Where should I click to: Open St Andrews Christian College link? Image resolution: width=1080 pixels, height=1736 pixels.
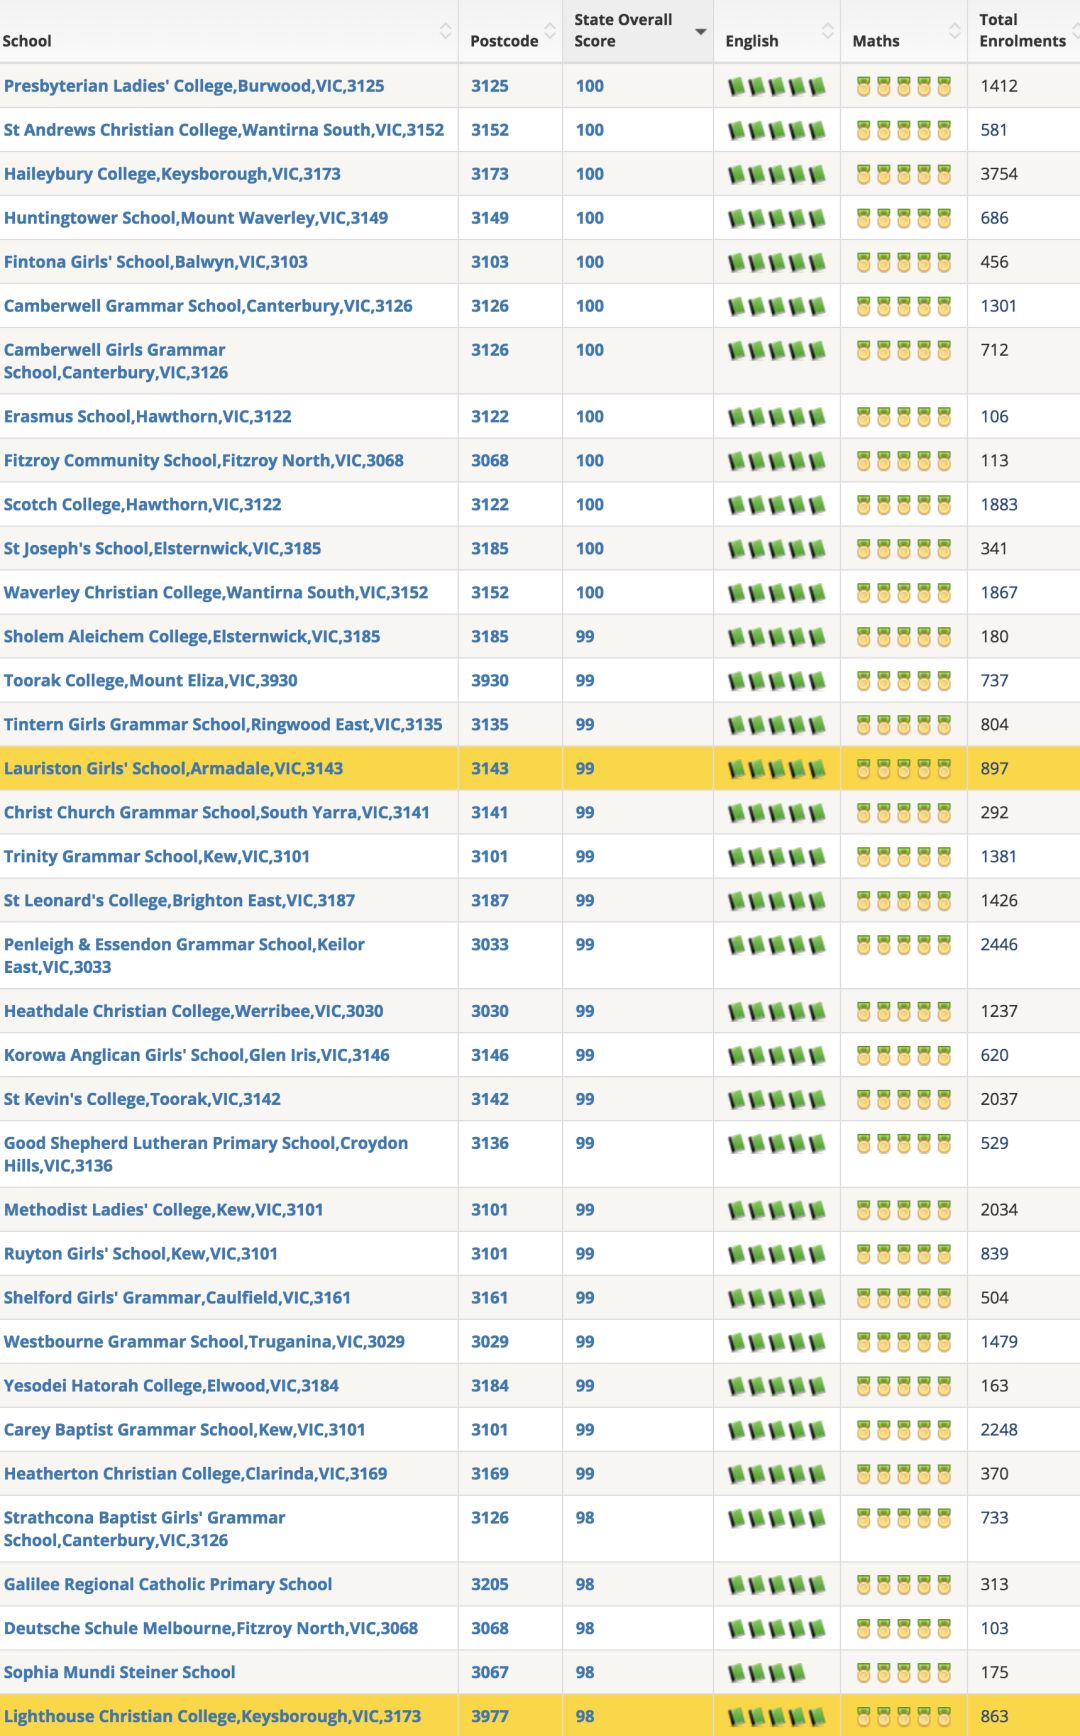(x=224, y=130)
